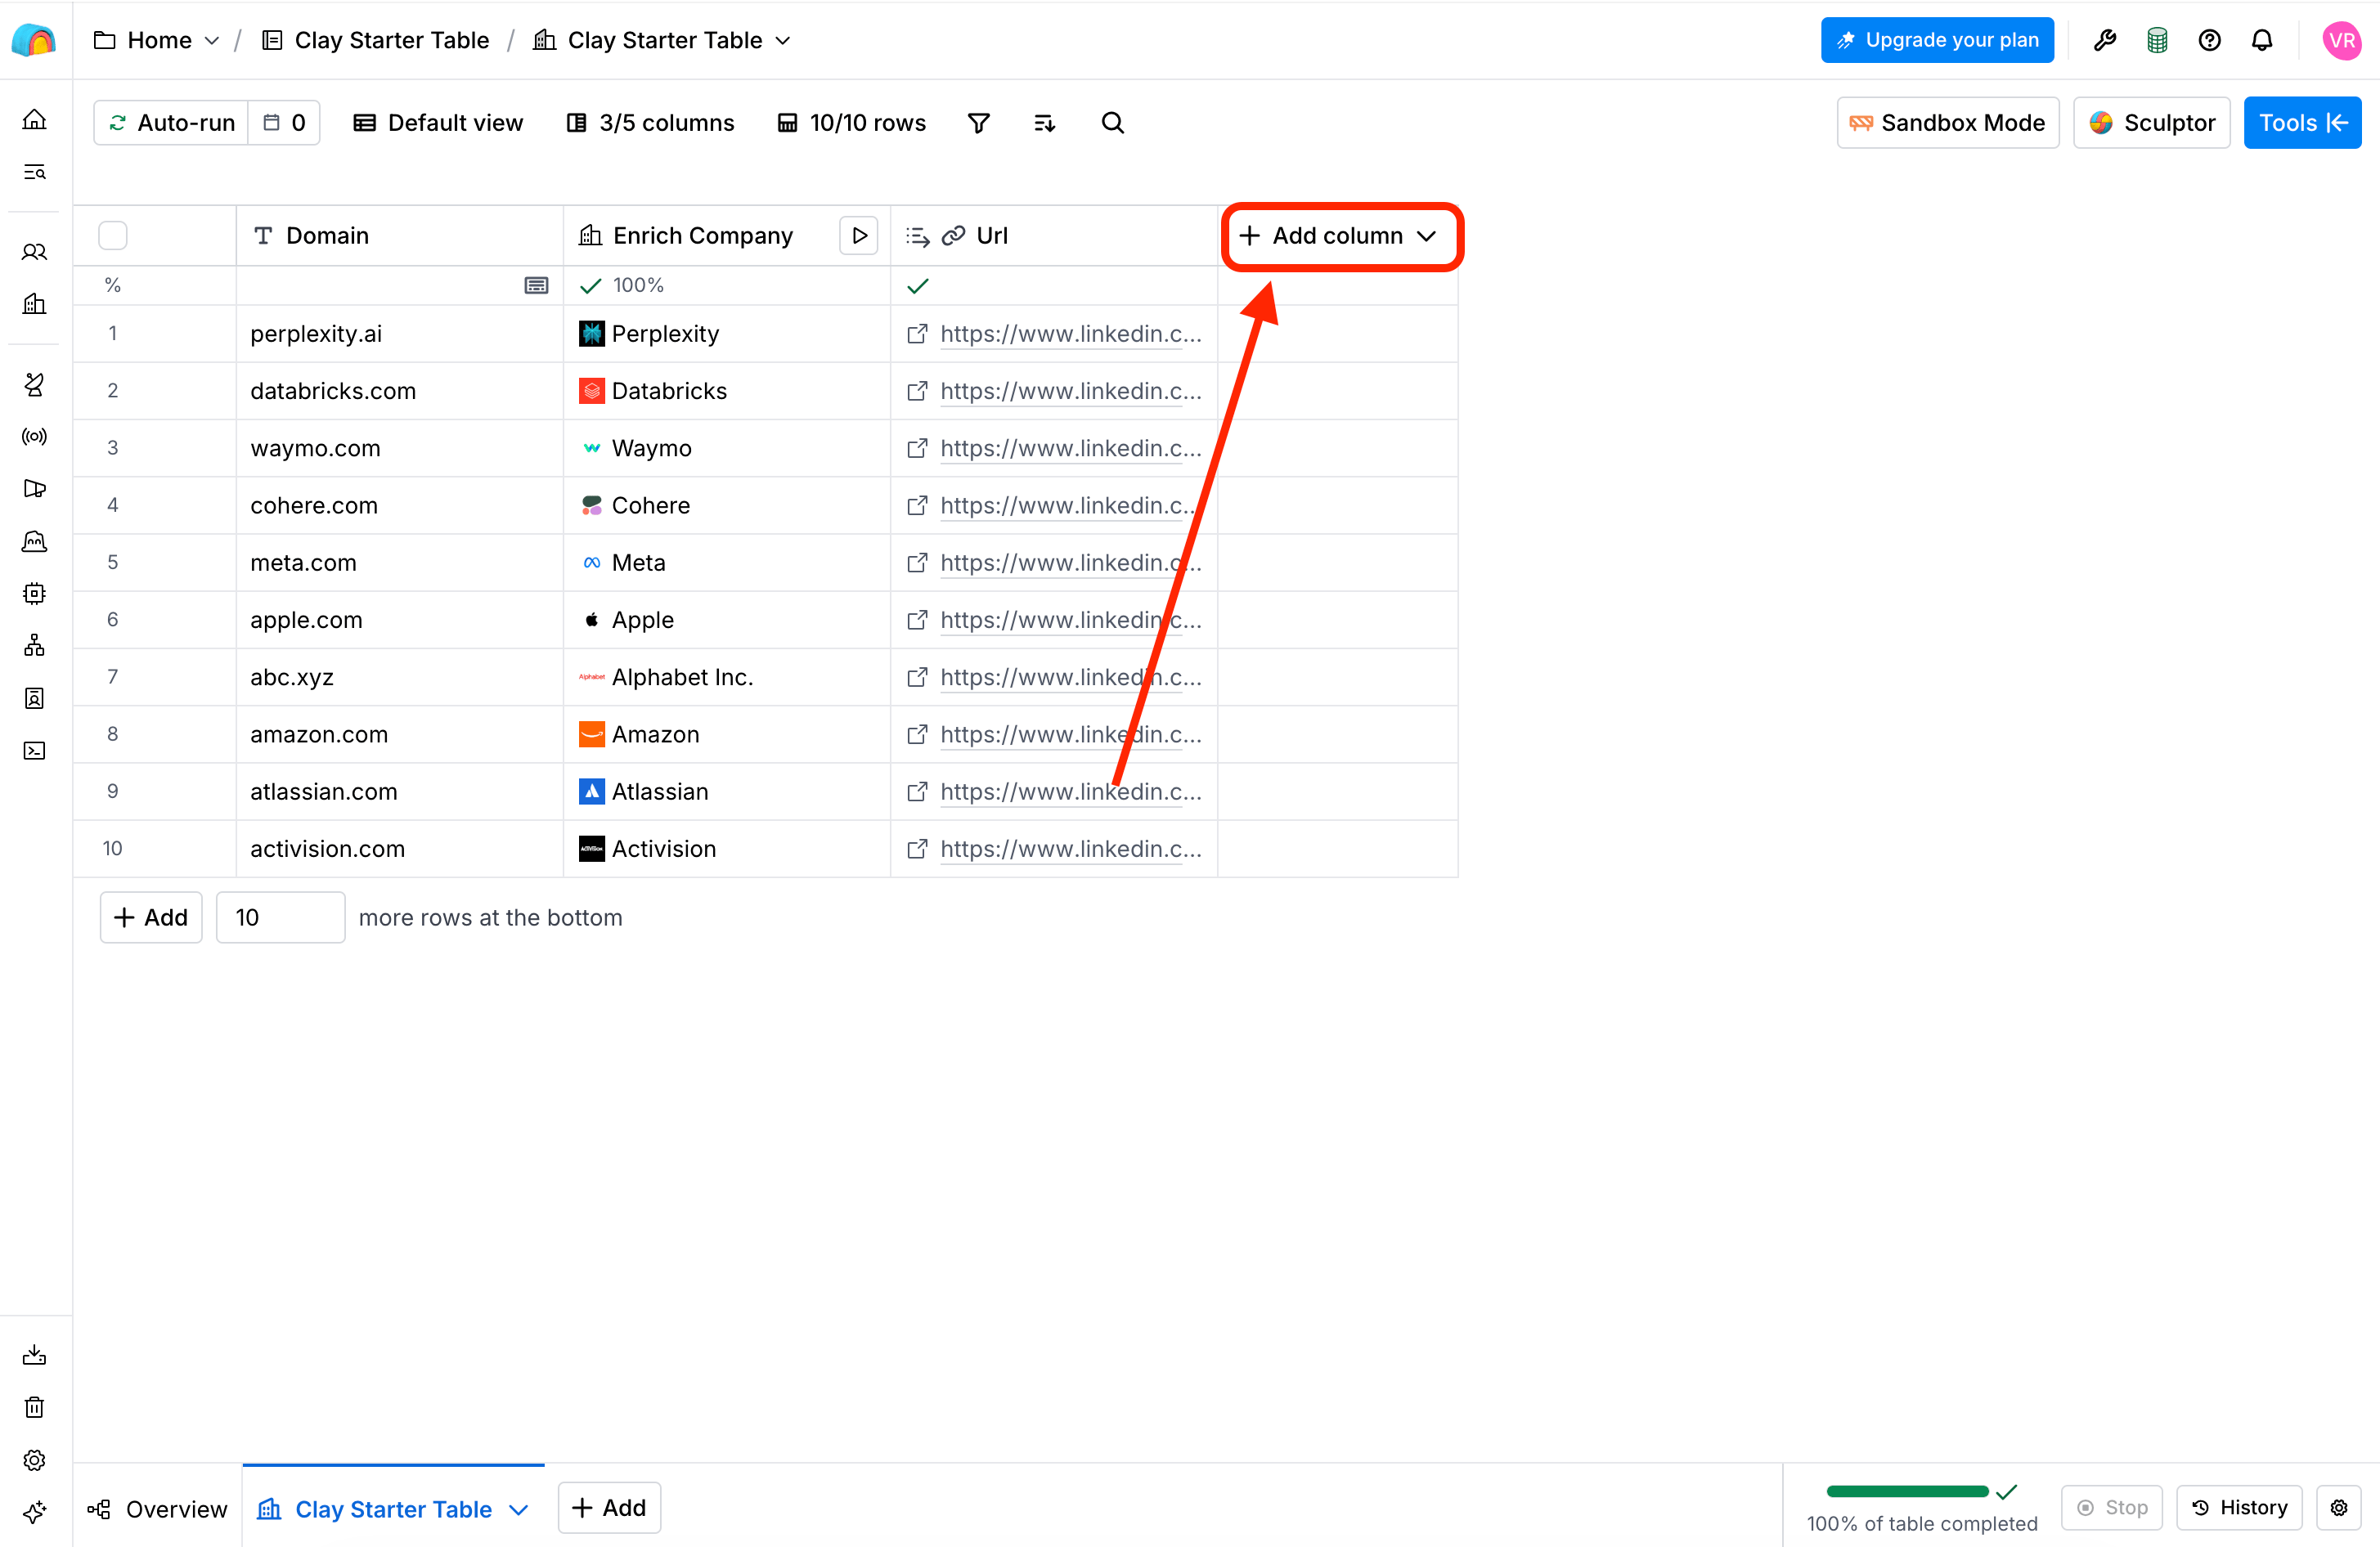
Task: Click the Clay rainbow logo
Action: pos(34,40)
